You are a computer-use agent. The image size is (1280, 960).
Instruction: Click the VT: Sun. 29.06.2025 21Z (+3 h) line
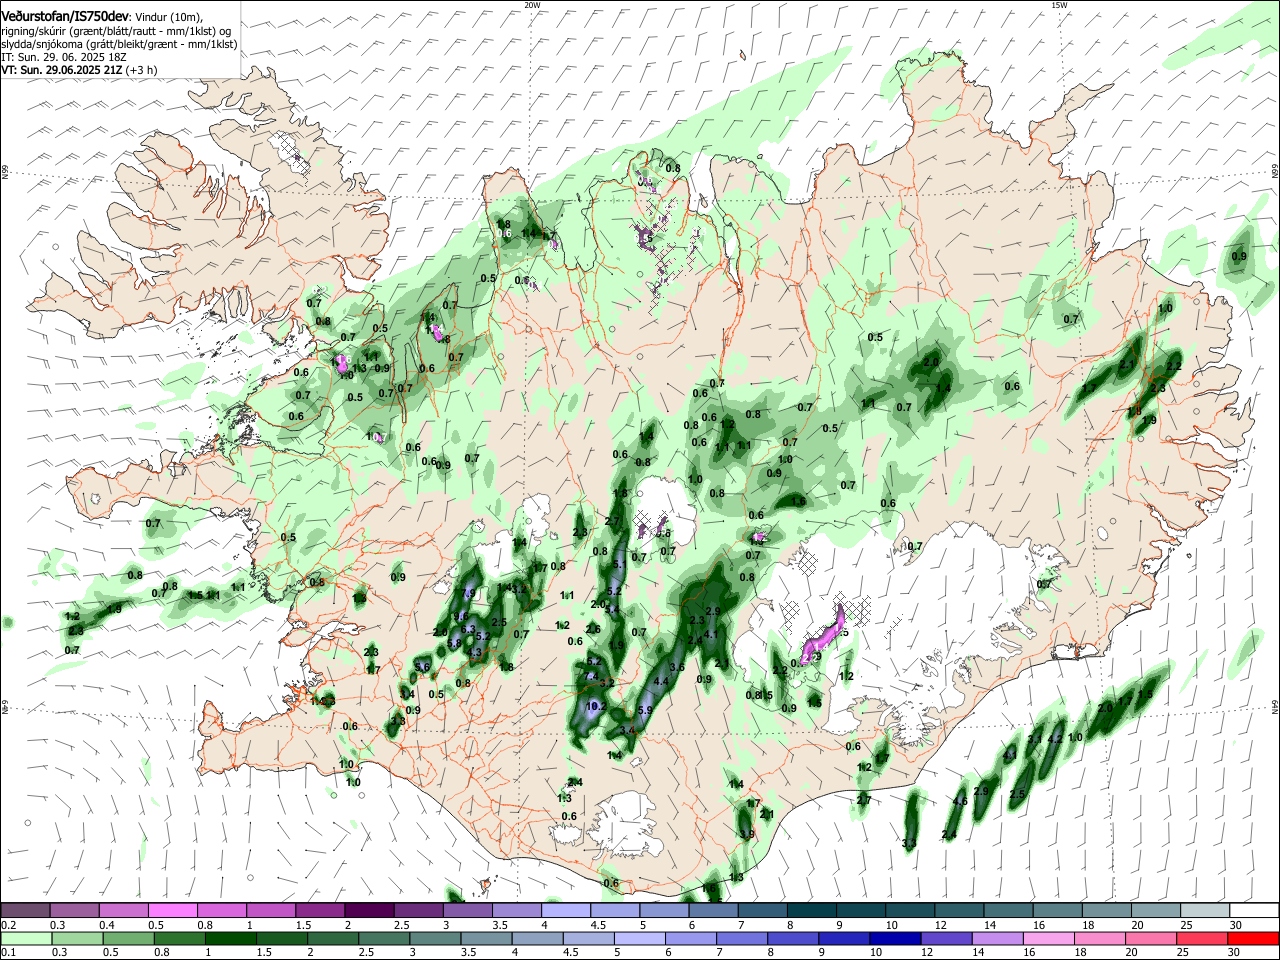[79, 70]
